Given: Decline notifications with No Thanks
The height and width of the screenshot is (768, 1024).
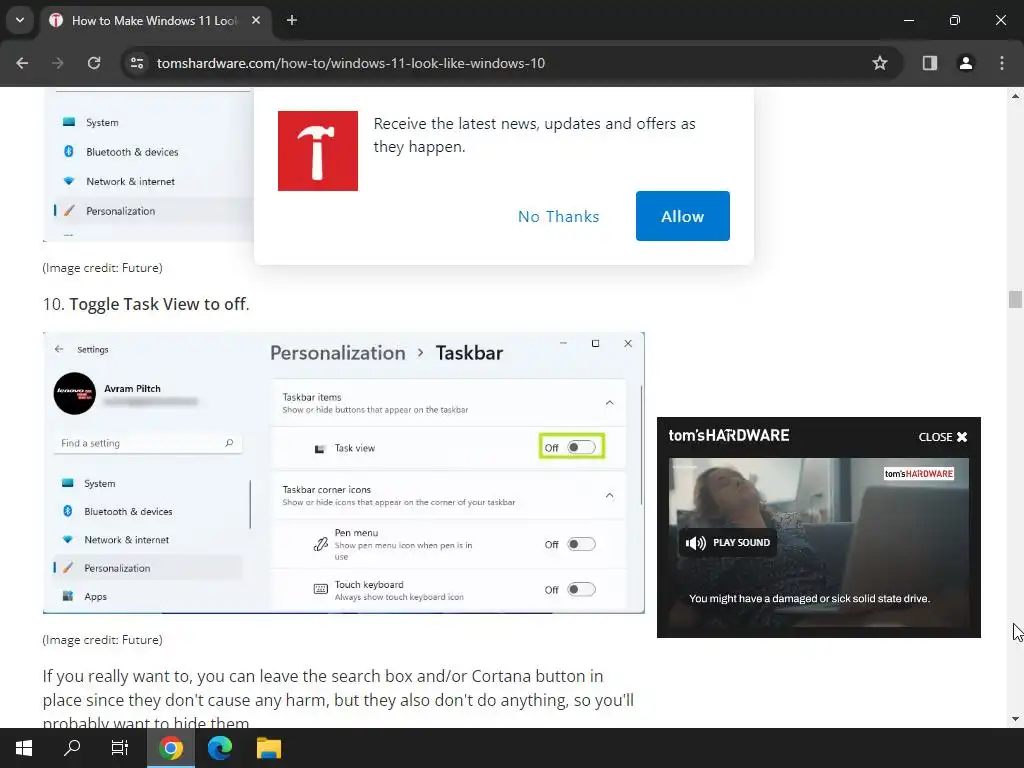Looking at the screenshot, I should [558, 216].
